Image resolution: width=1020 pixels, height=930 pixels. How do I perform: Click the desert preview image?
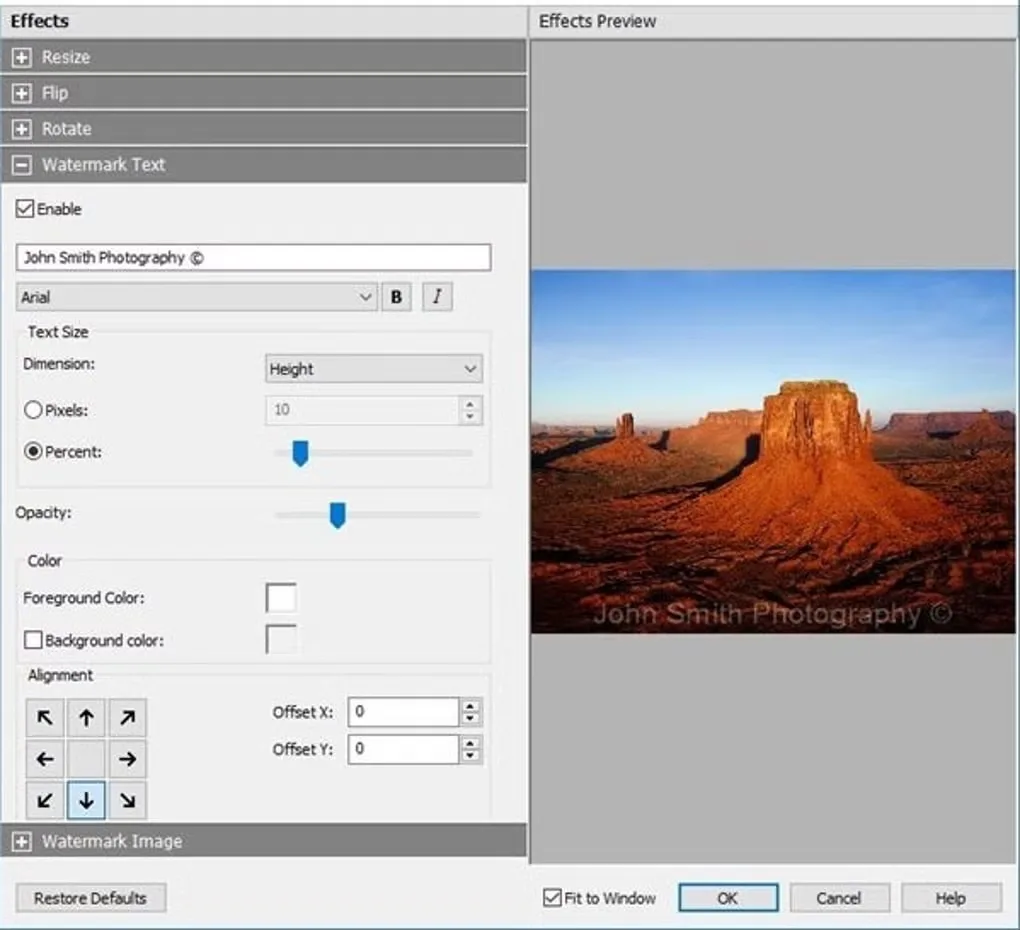coord(773,451)
